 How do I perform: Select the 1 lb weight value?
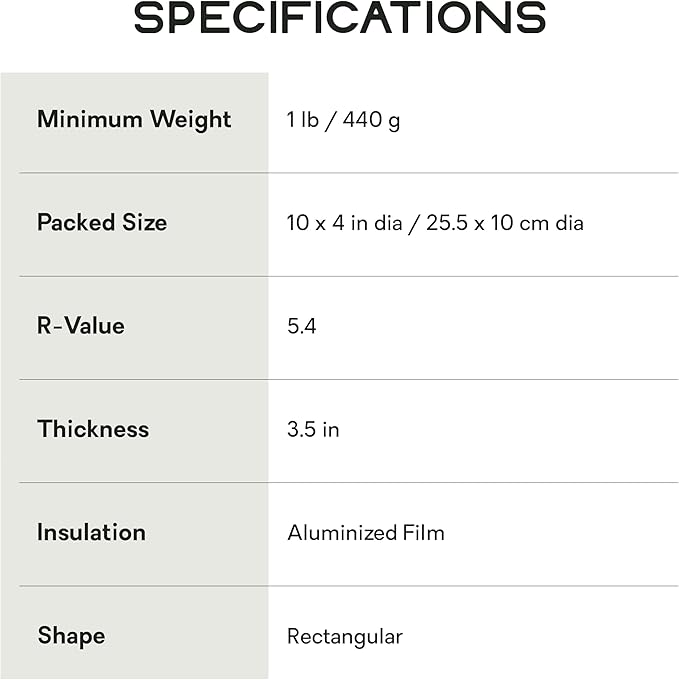point(305,122)
